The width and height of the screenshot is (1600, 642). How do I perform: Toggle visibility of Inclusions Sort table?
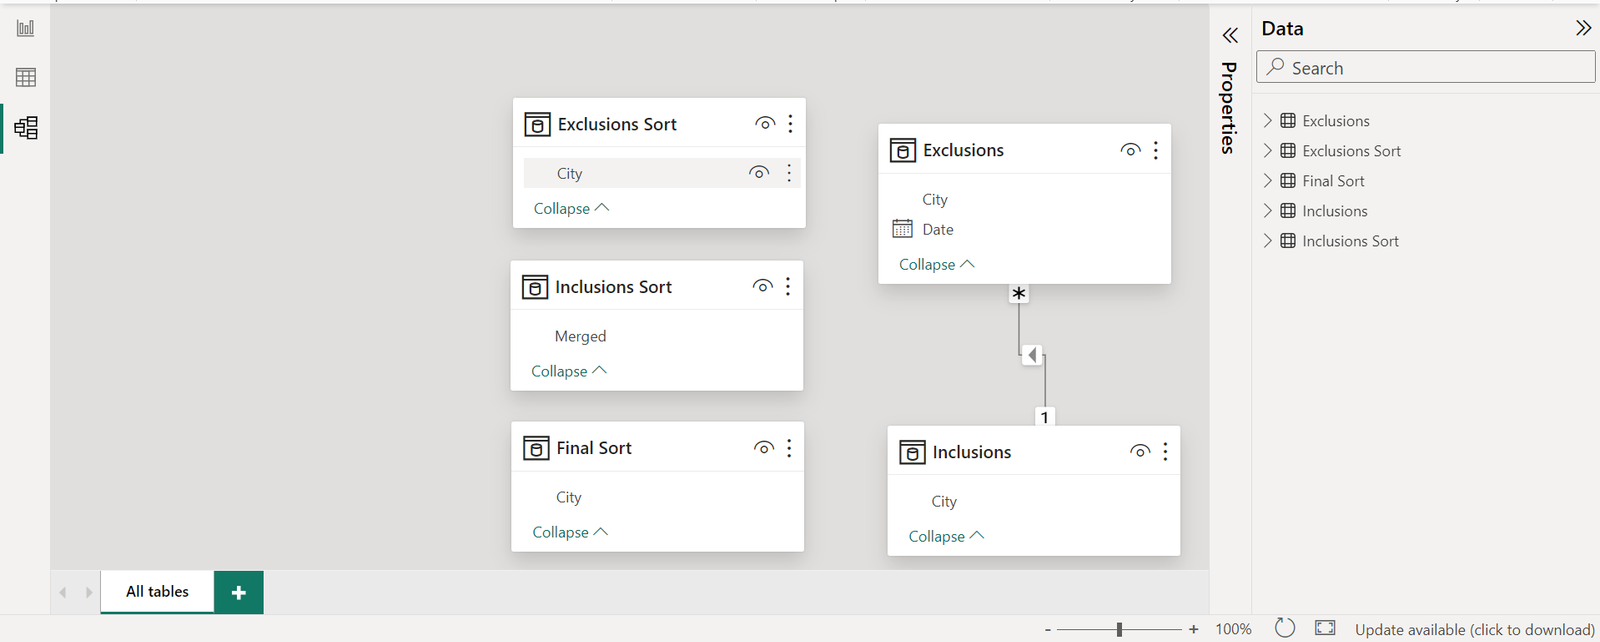tap(763, 286)
